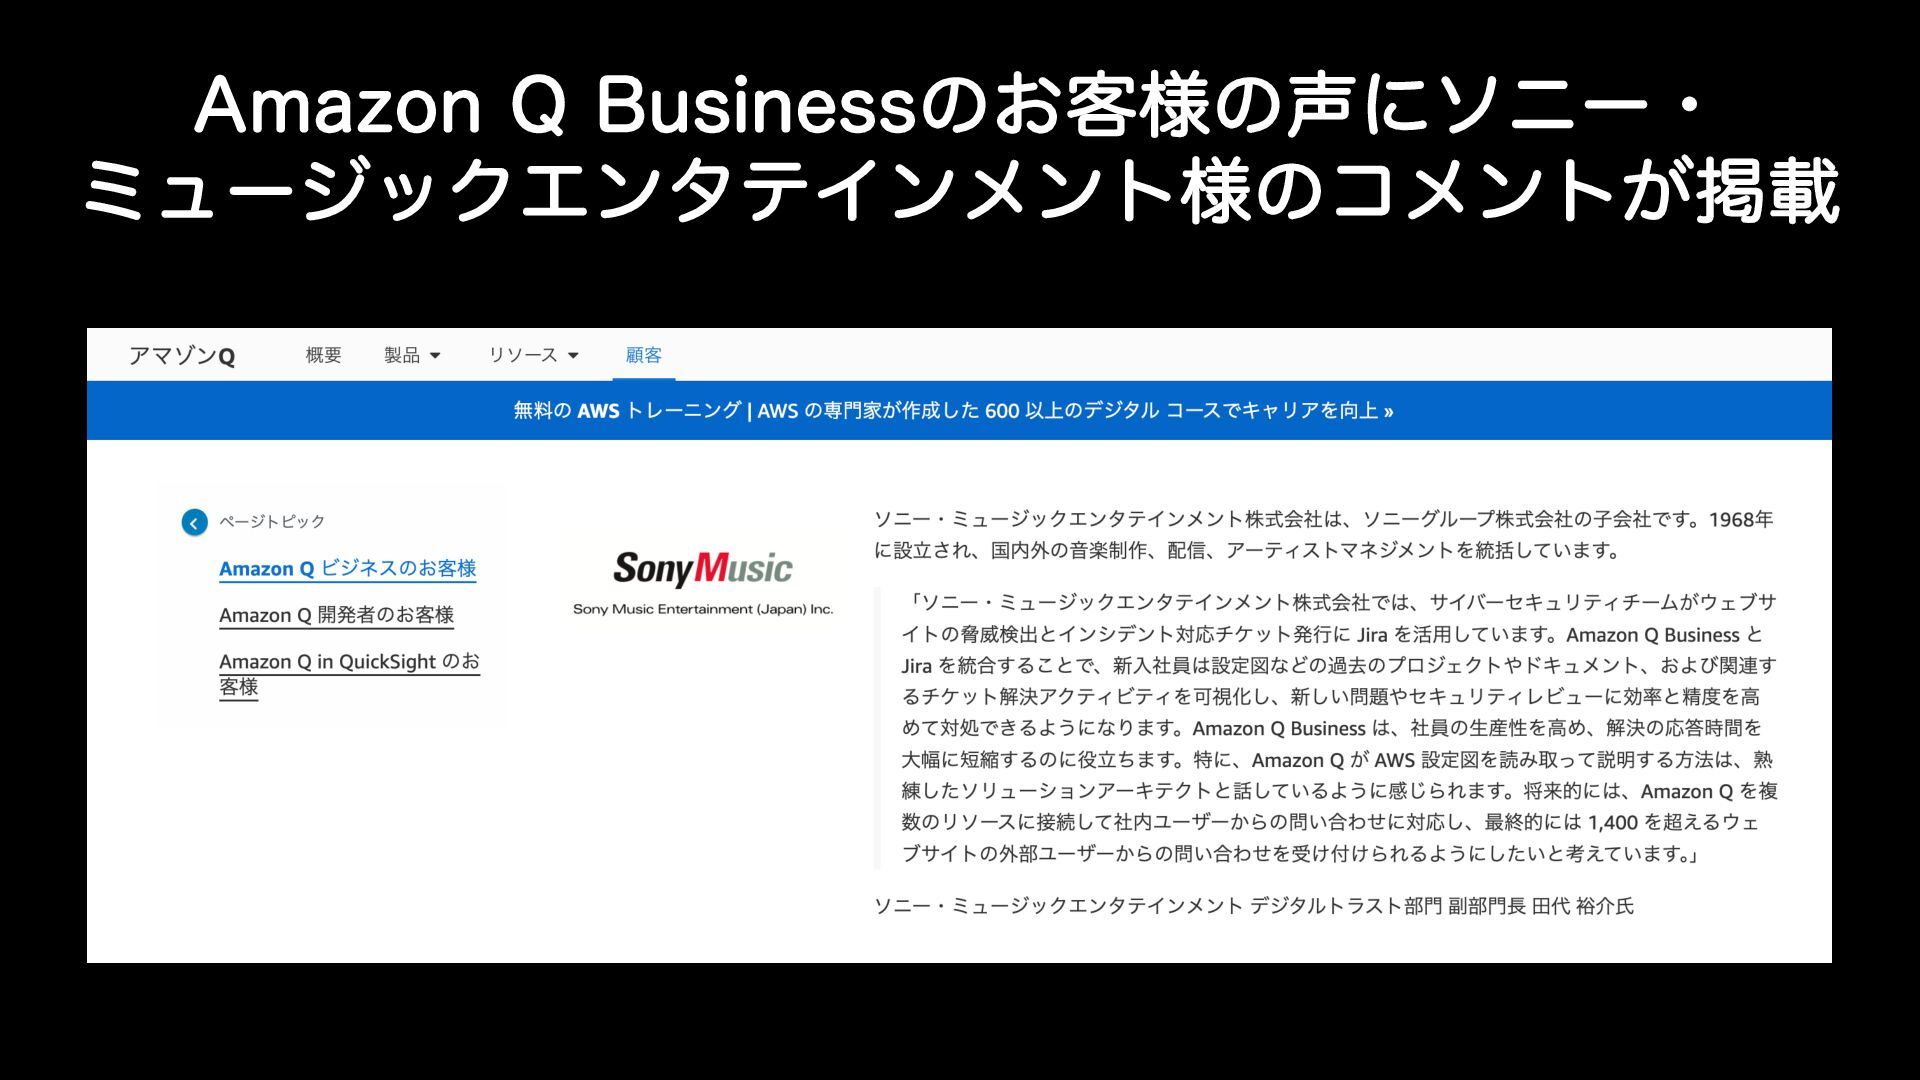The height and width of the screenshot is (1080, 1920).
Task: Expand the 製品 dropdown arrow
Action: point(435,356)
